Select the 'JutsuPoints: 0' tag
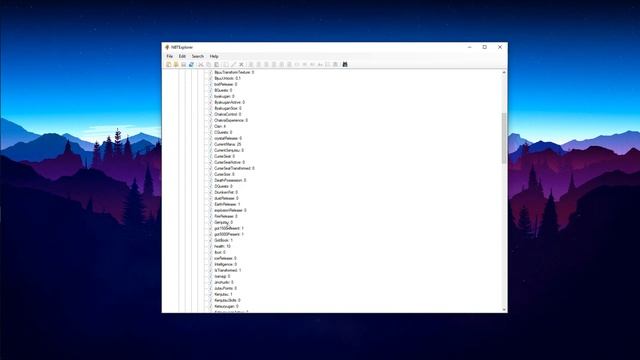This screenshot has height=360, width=640. [225, 288]
